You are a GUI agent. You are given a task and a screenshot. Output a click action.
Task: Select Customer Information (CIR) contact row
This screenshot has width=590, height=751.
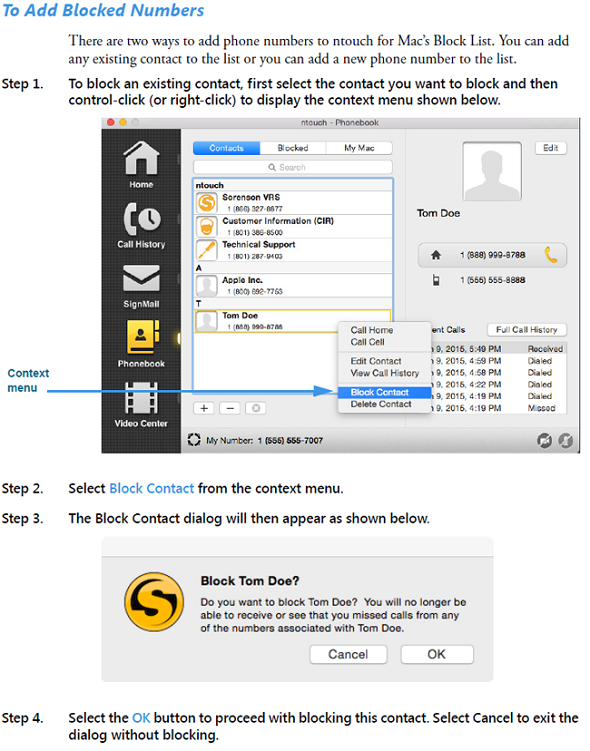pos(293,227)
